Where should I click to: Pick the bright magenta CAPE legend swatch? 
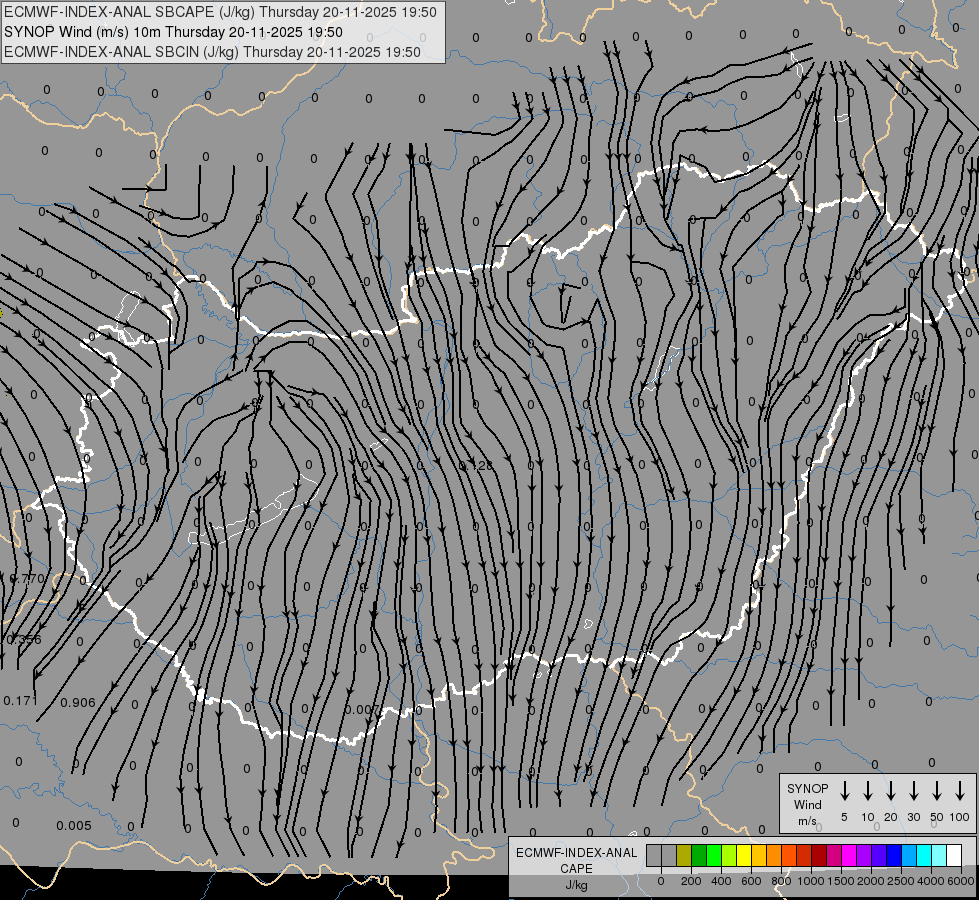click(x=849, y=855)
